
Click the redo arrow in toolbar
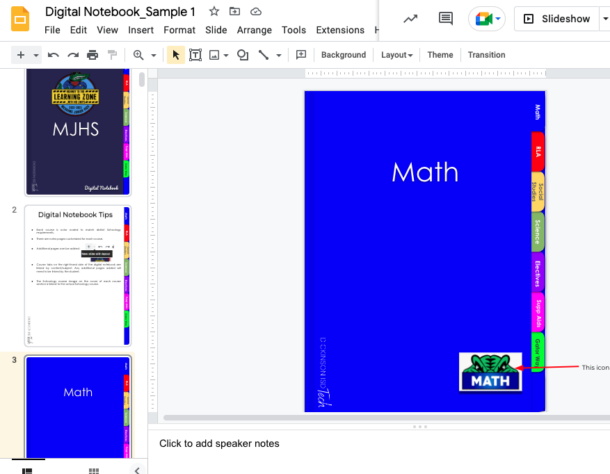click(72, 55)
